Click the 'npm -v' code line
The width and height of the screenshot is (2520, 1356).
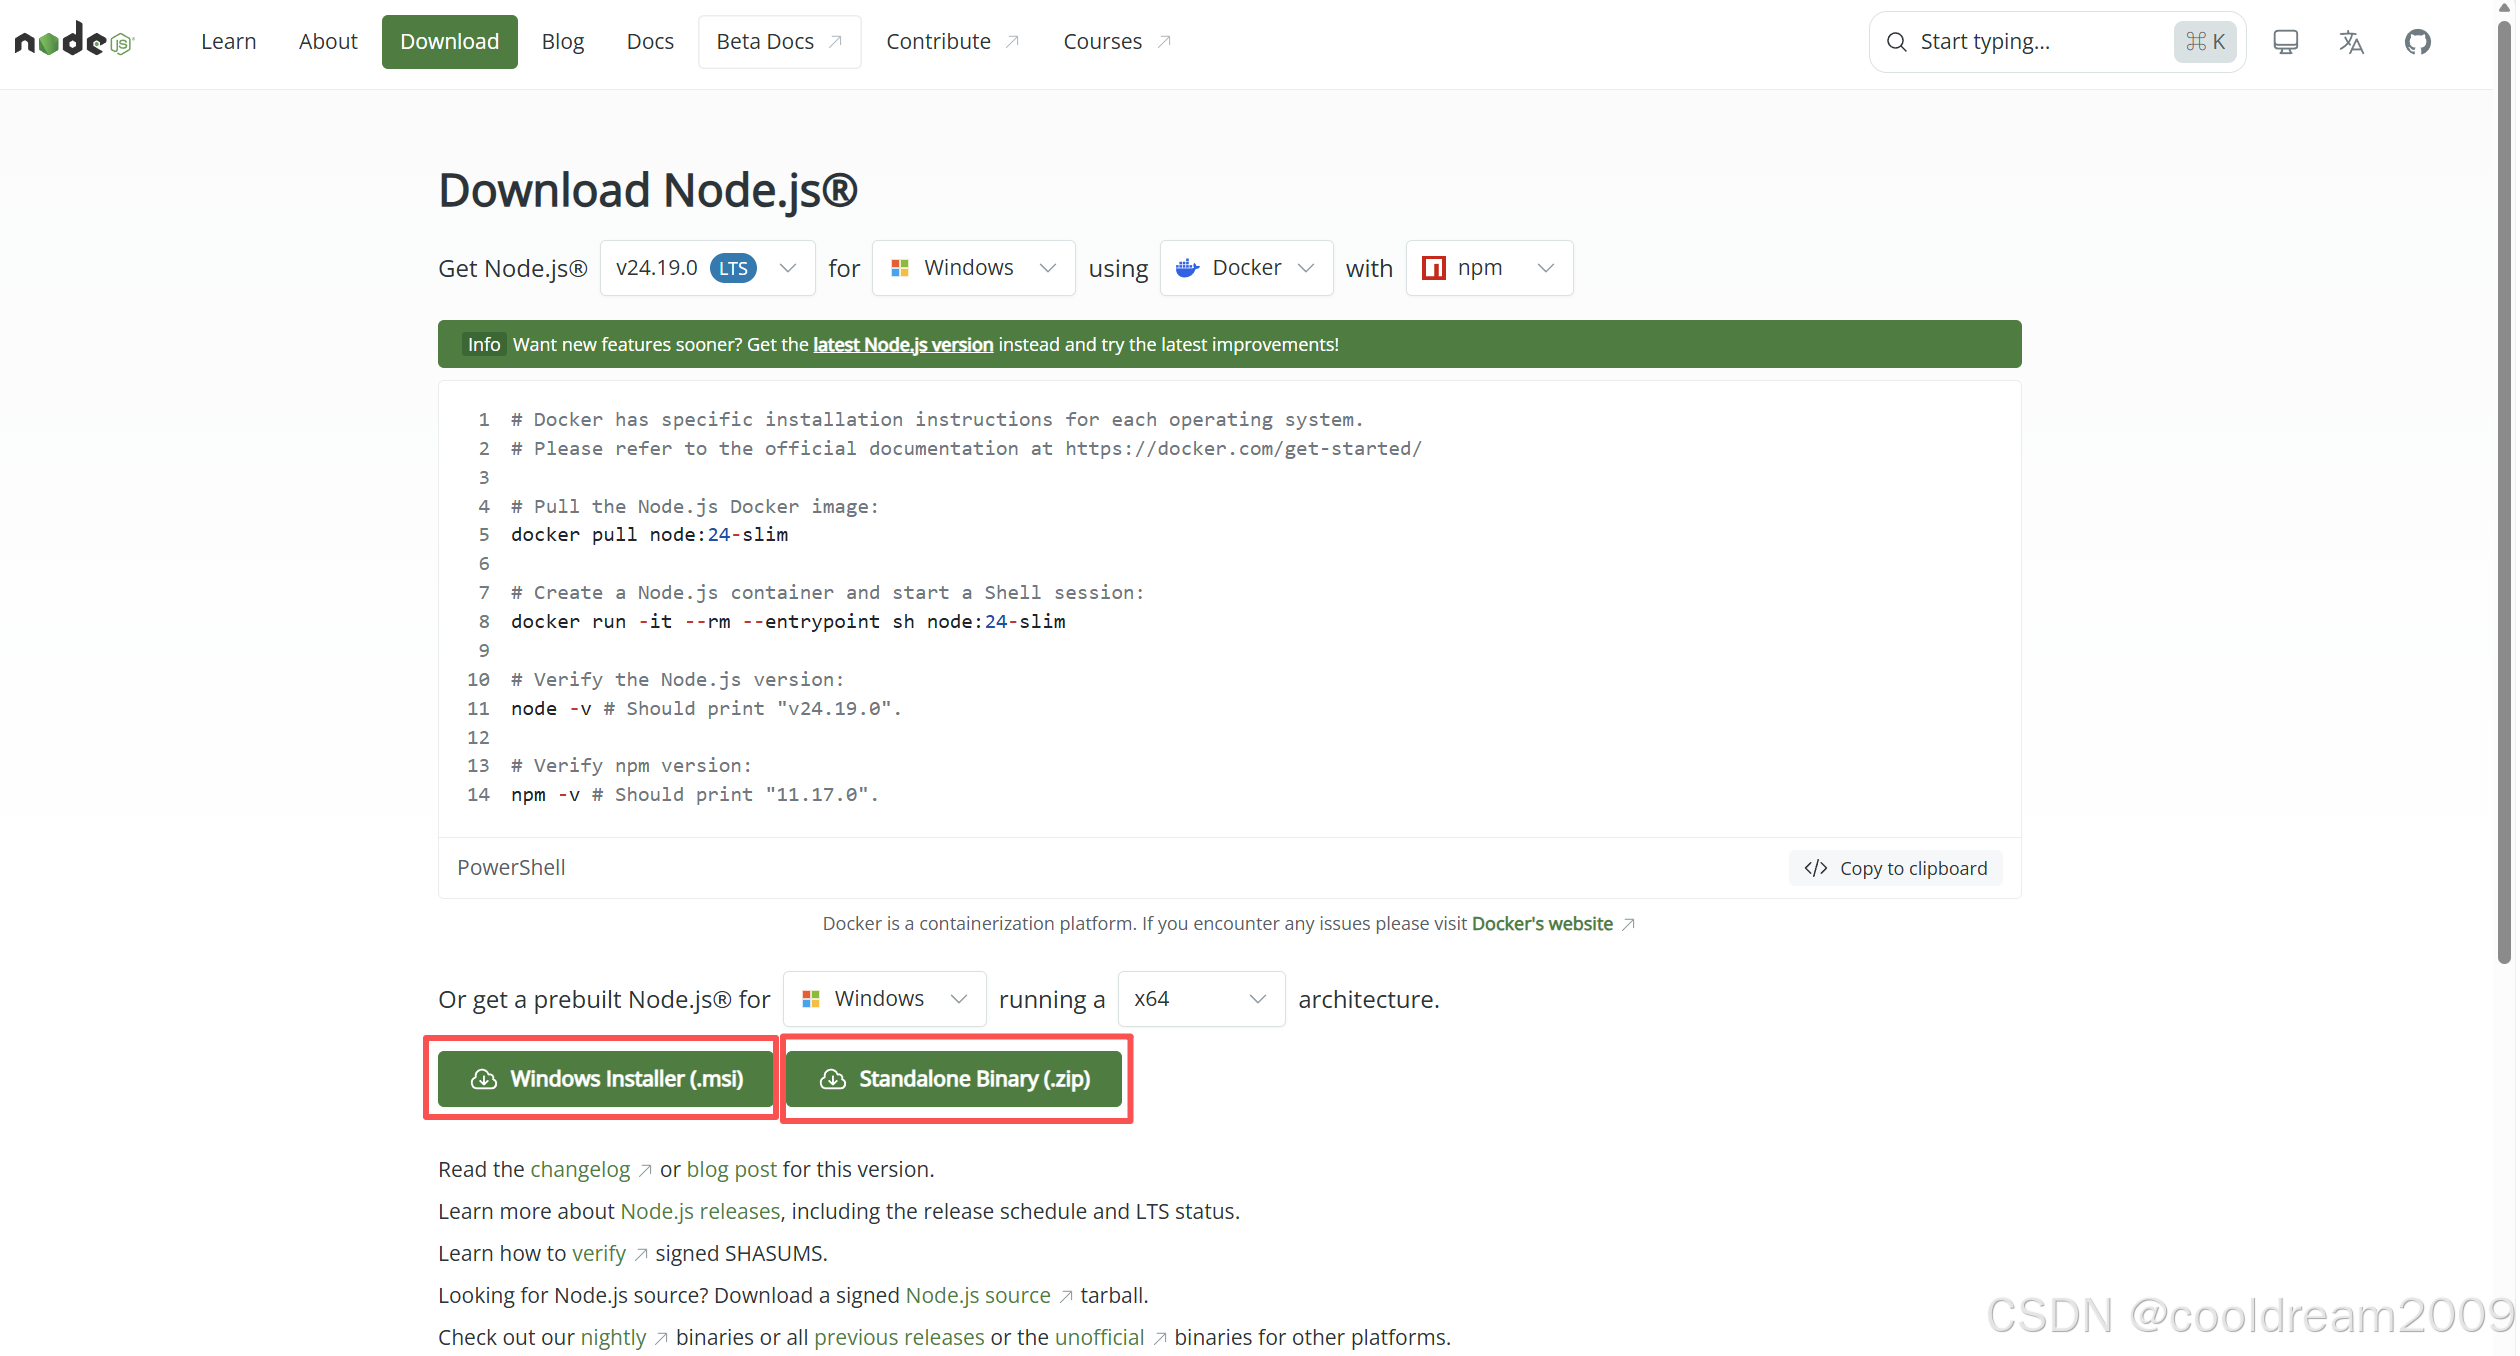[x=694, y=795]
